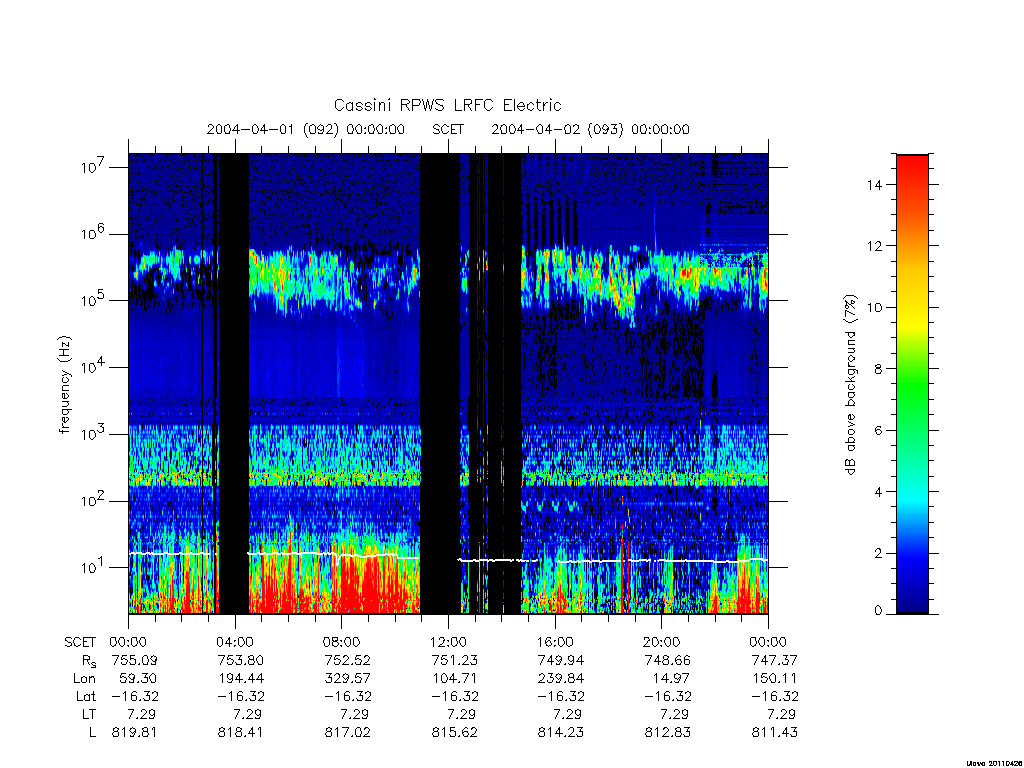Screen dimensions: 1024x768
Task: Click the "LT" row label
Action: coord(89,714)
